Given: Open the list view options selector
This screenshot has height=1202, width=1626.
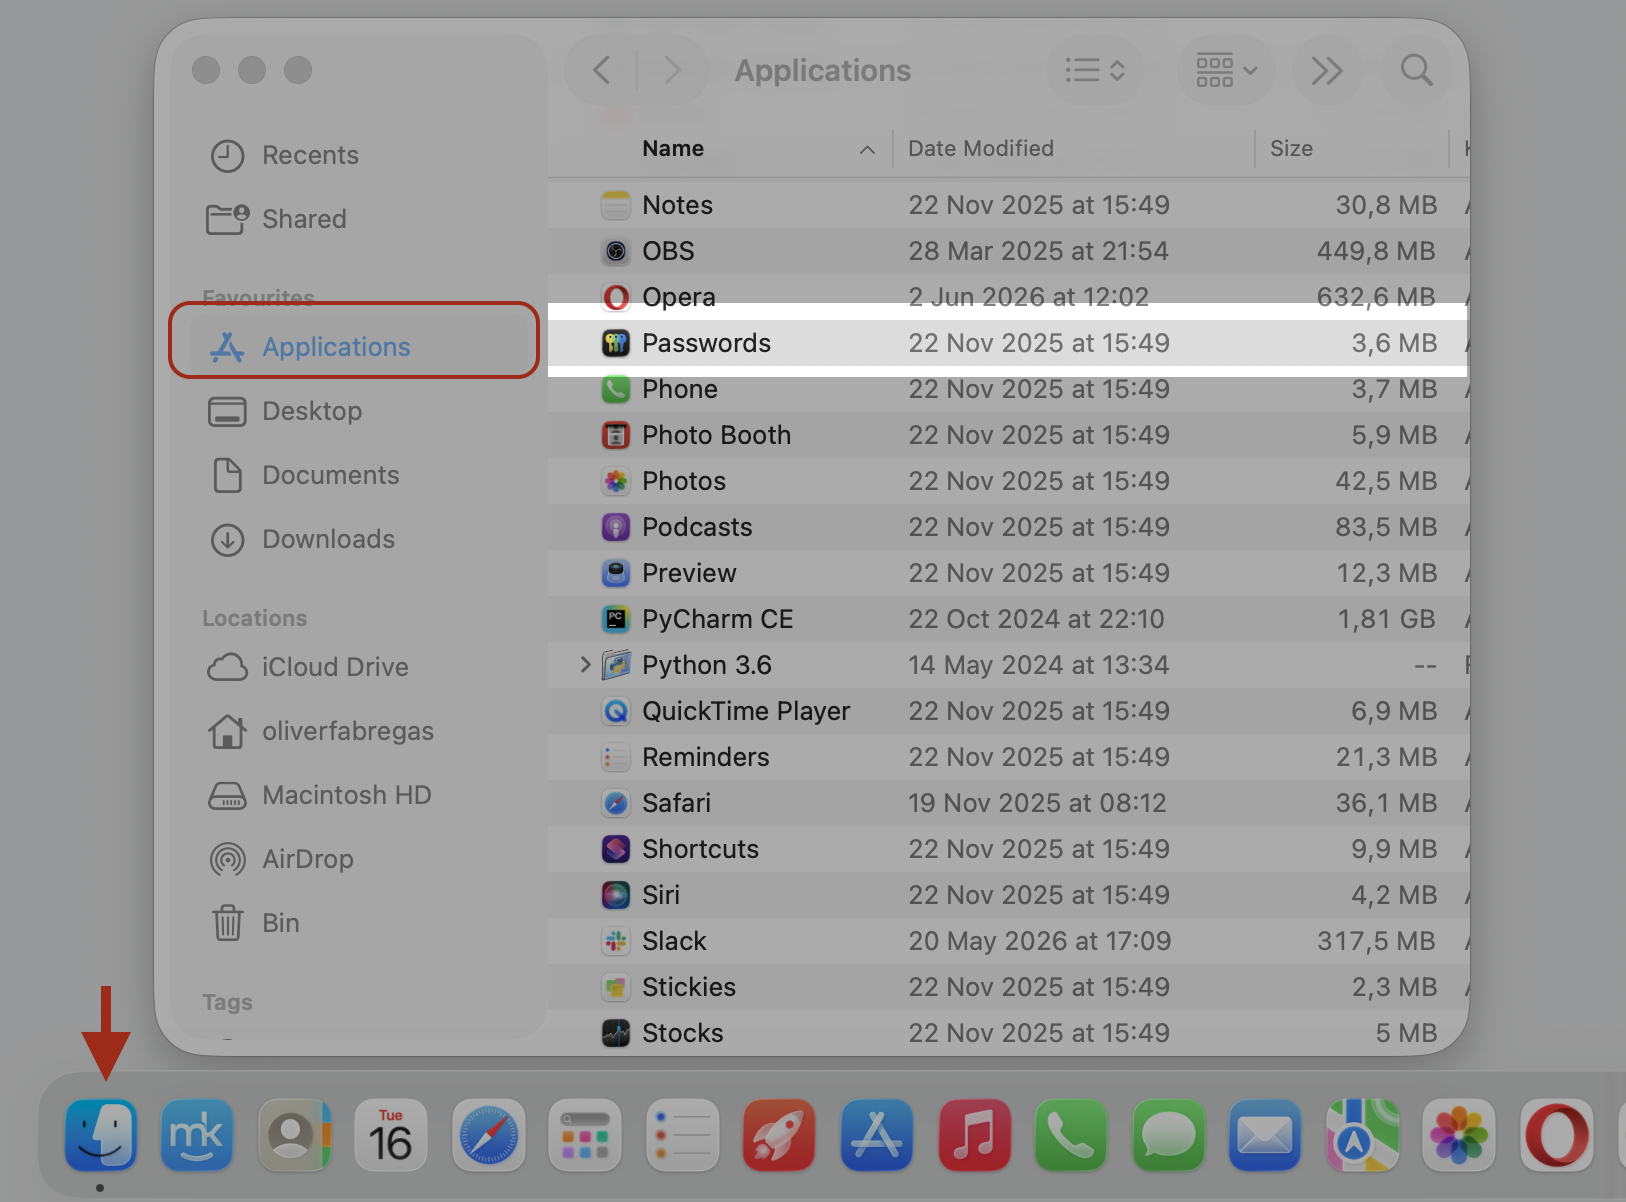Looking at the screenshot, I should 1095,70.
